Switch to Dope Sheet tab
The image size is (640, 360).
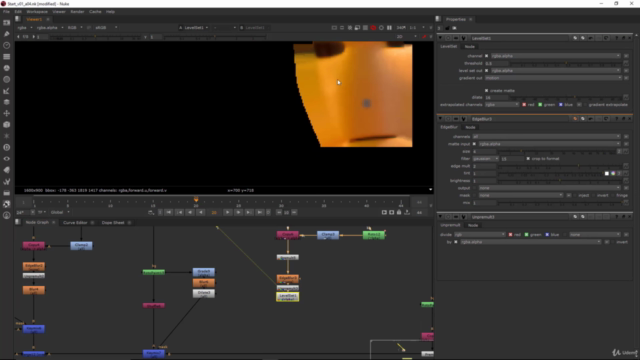pyautogui.click(x=113, y=223)
